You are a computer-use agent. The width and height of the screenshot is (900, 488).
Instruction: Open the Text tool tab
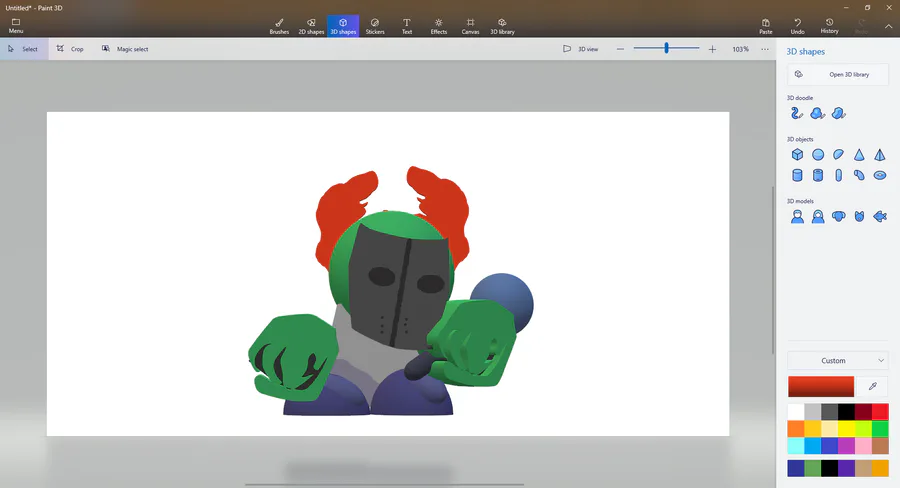coord(406,26)
